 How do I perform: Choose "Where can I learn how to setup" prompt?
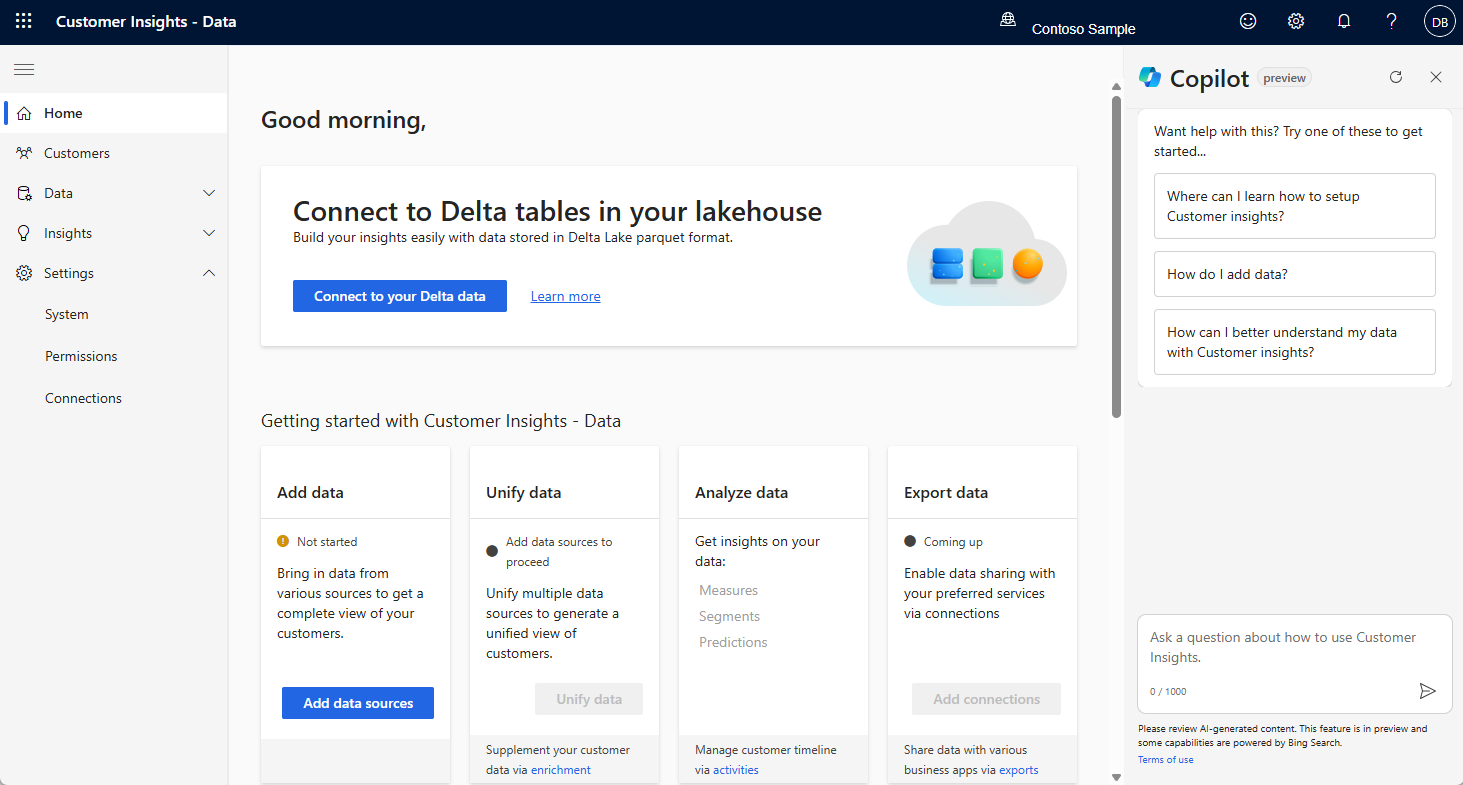pyautogui.click(x=1295, y=206)
